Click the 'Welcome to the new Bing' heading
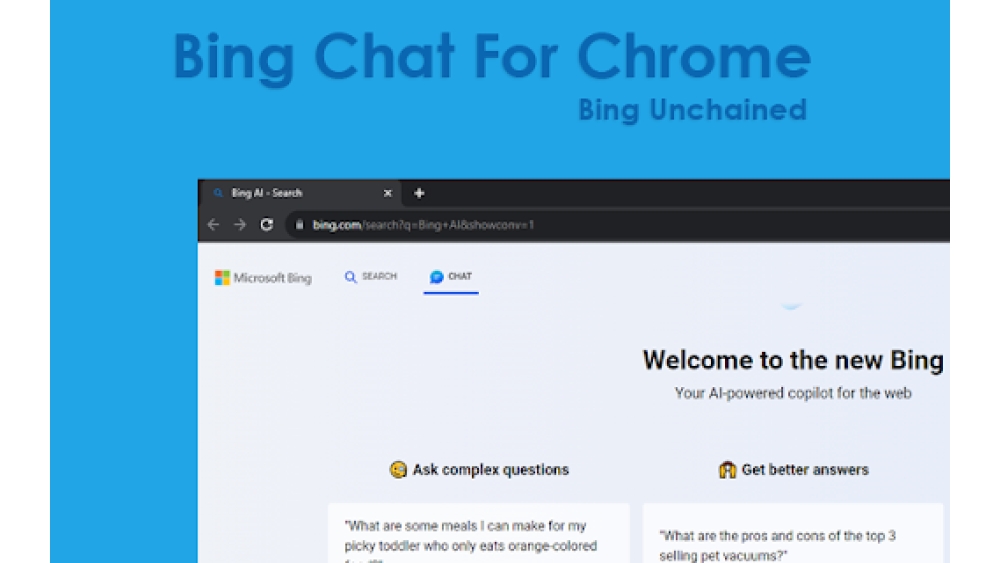 click(x=793, y=360)
